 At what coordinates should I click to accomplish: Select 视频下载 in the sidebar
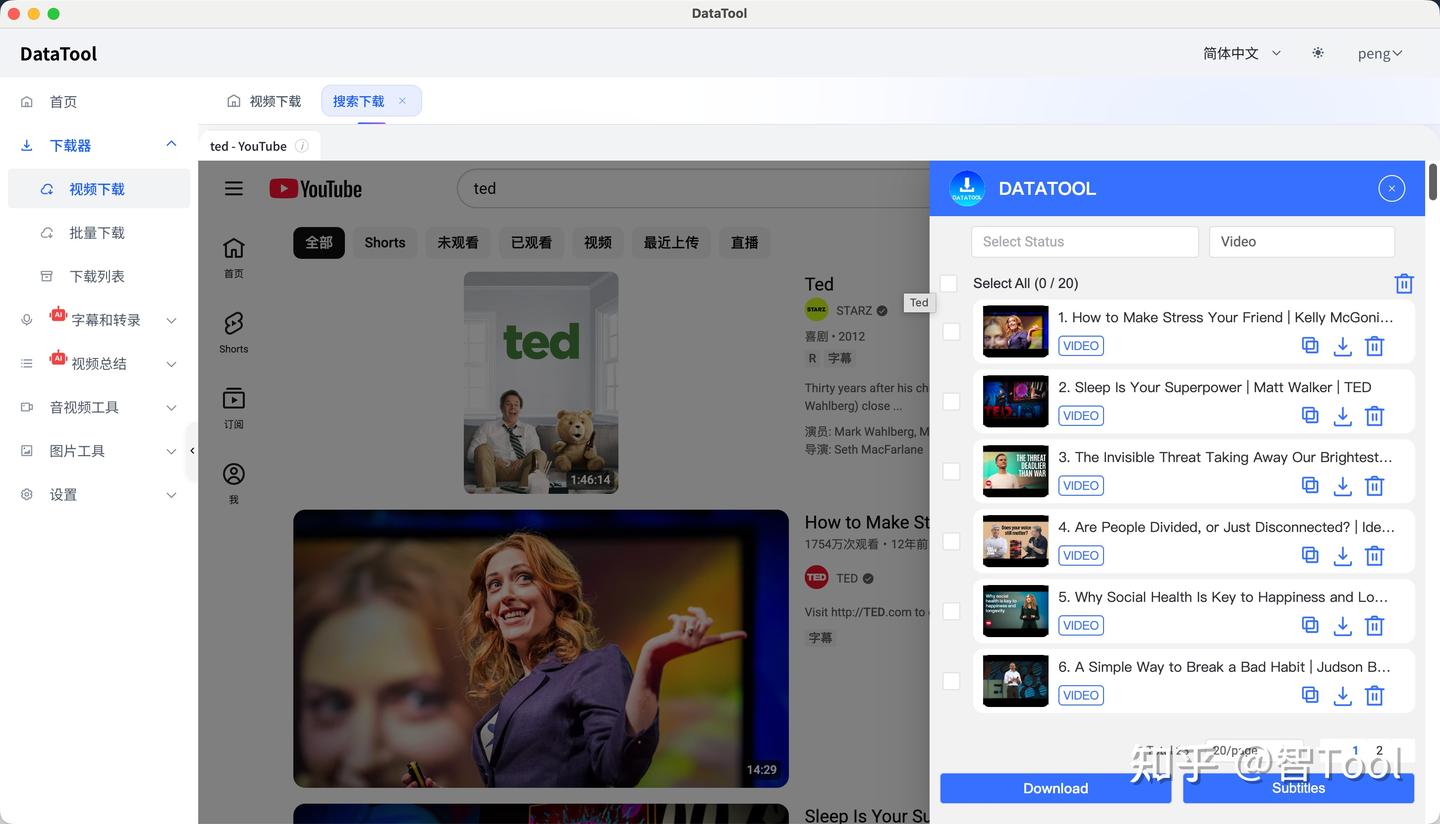(x=99, y=189)
